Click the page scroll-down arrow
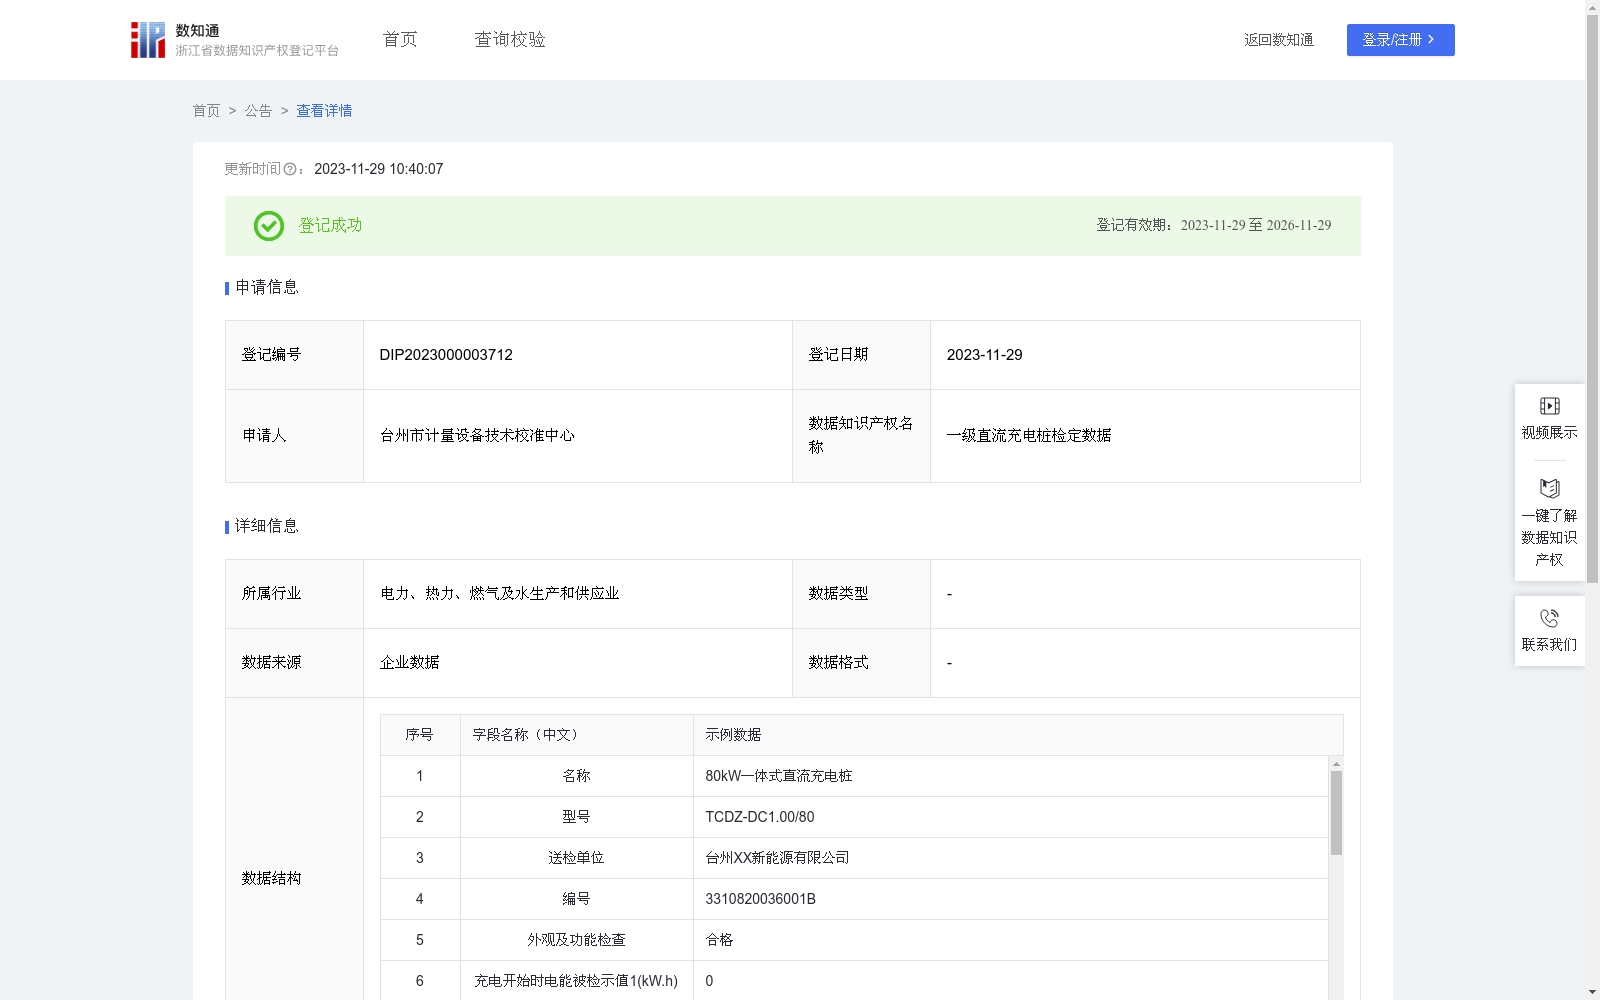Viewport: 1600px width, 1000px height. pyautogui.click(x=1592, y=992)
